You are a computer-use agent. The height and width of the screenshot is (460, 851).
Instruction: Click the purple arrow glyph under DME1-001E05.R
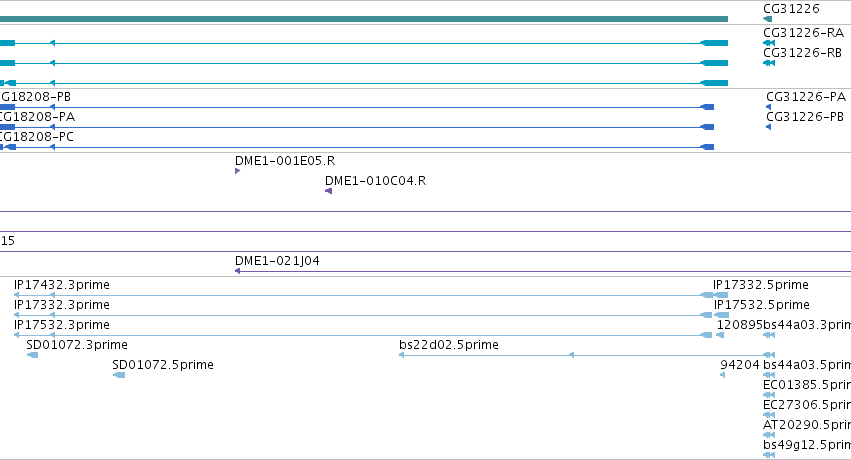[x=237, y=171]
